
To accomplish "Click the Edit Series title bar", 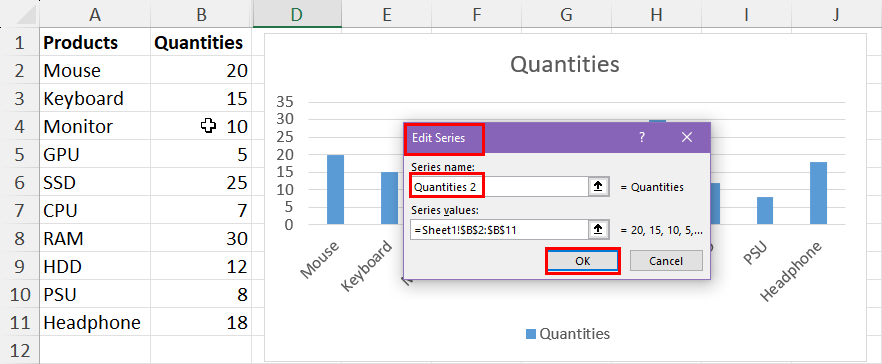I will 557,138.
